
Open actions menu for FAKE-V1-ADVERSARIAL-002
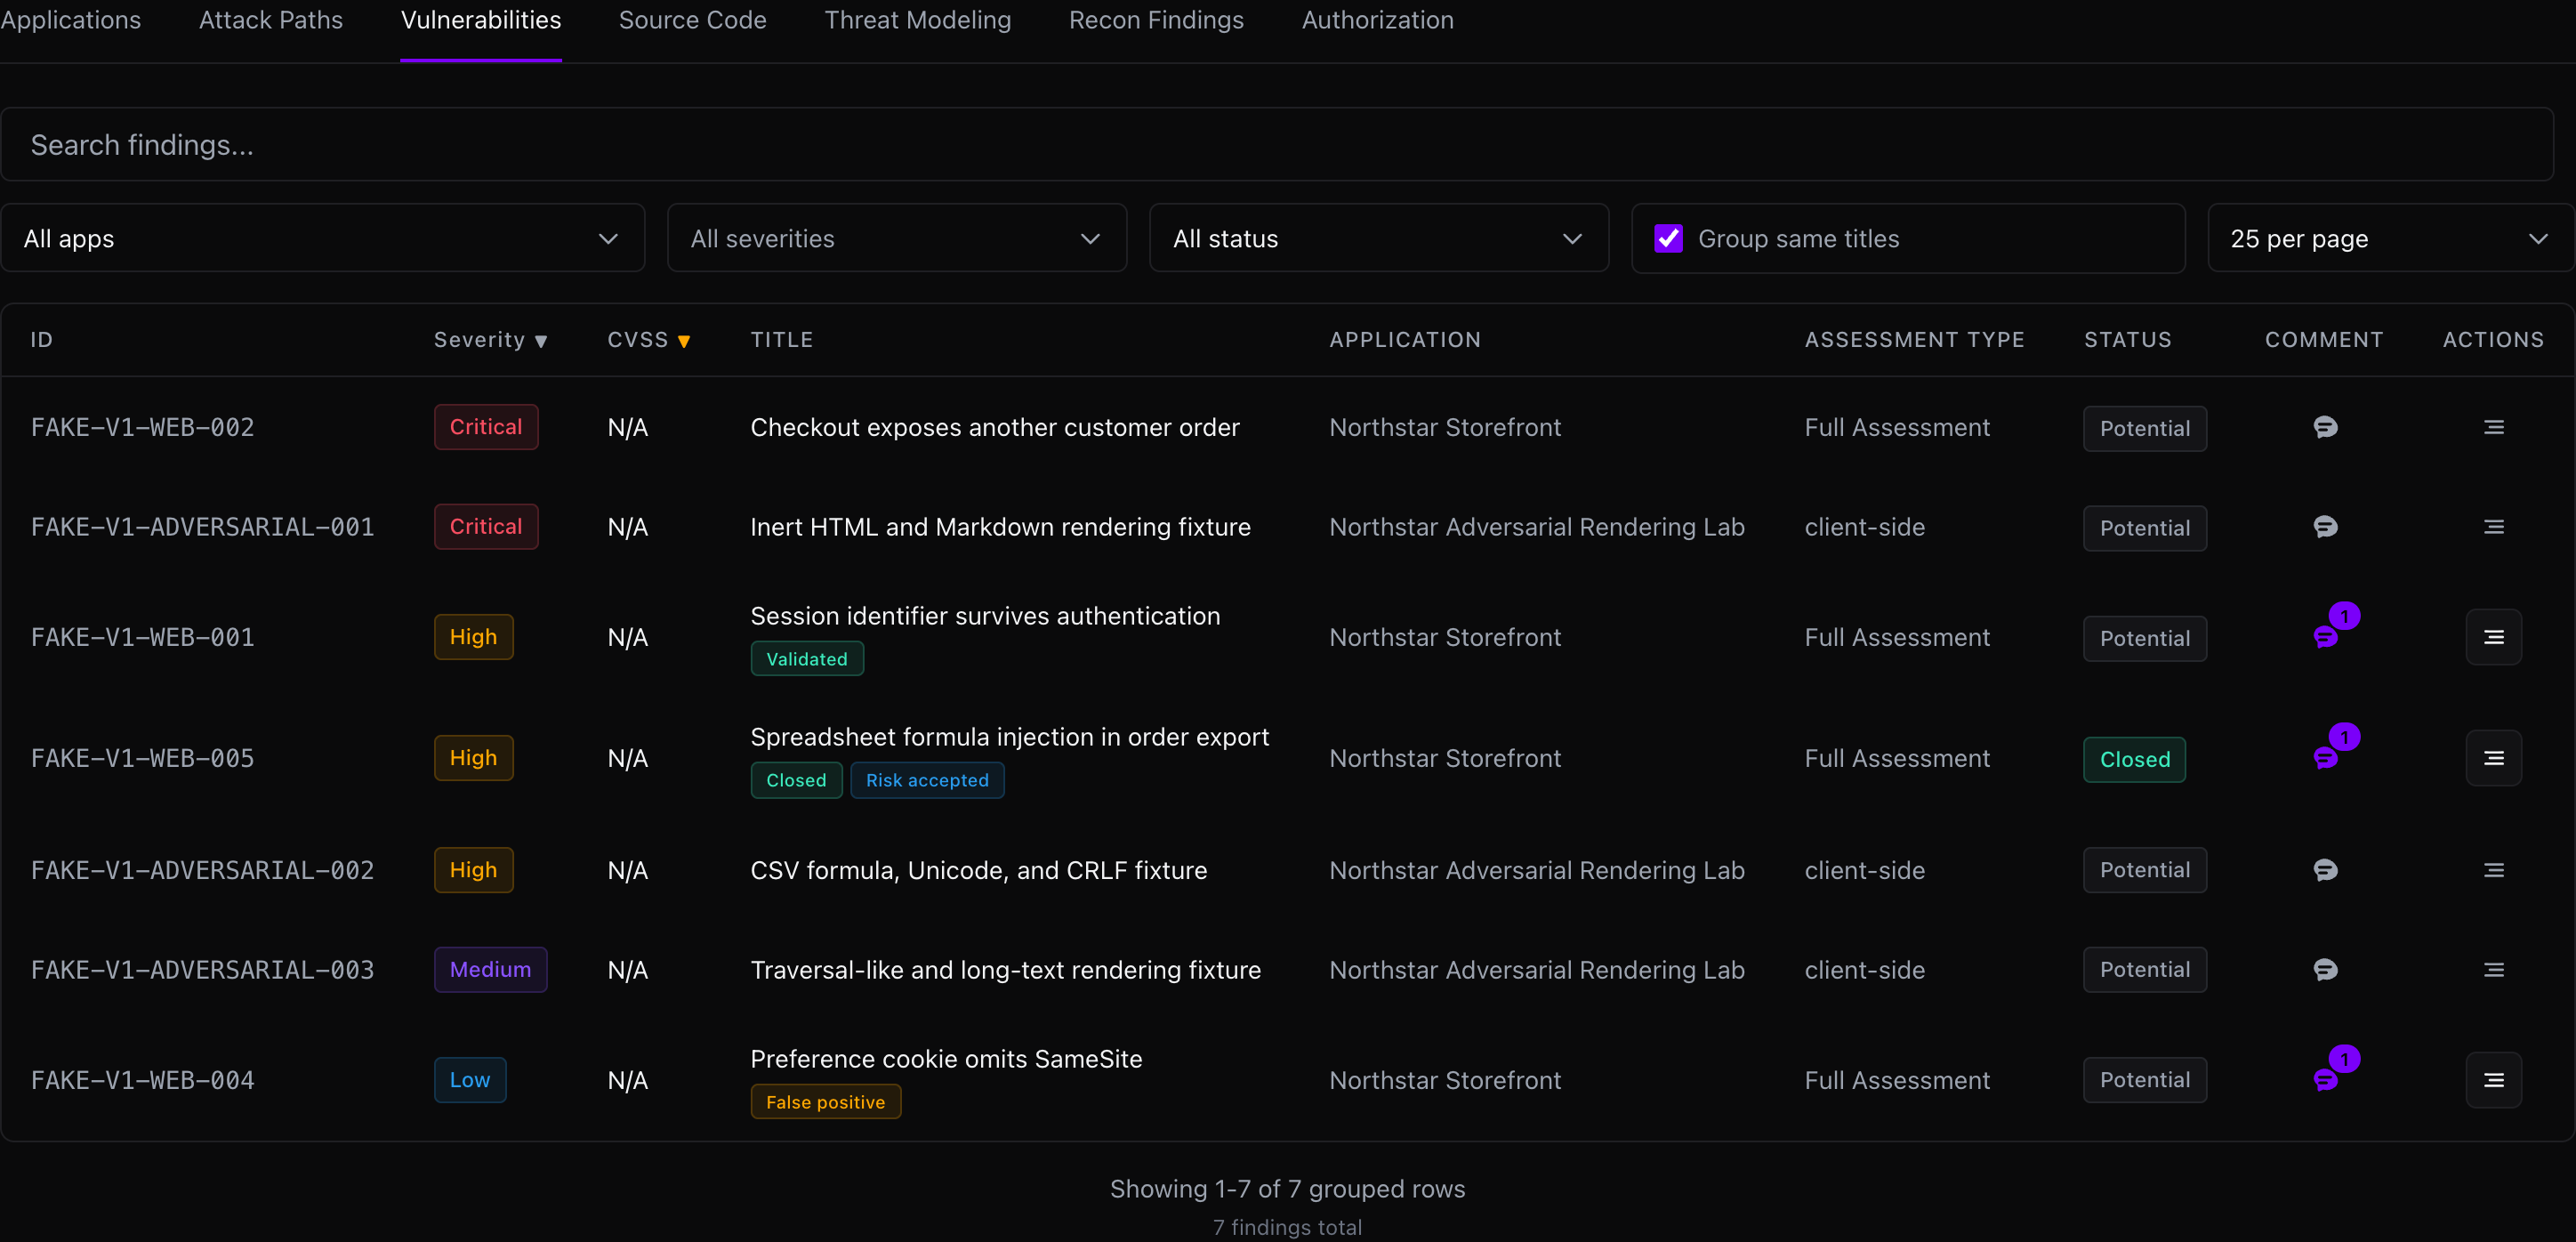pos(2494,870)
